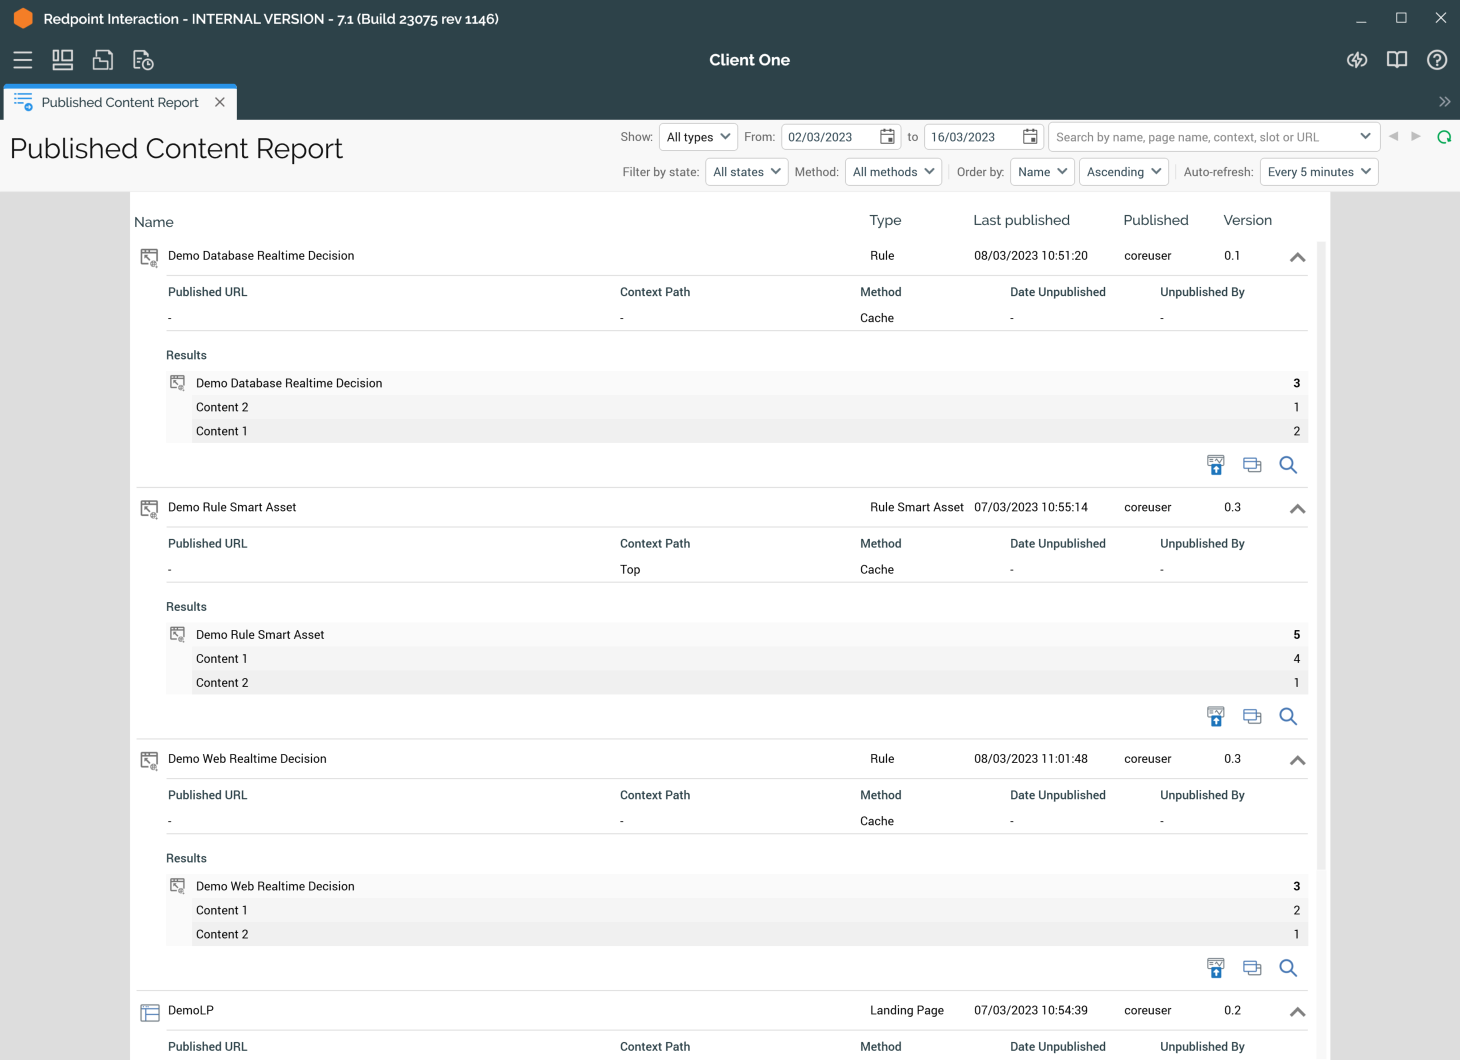Open the help question mark icon

click(x=1437, y=60)
